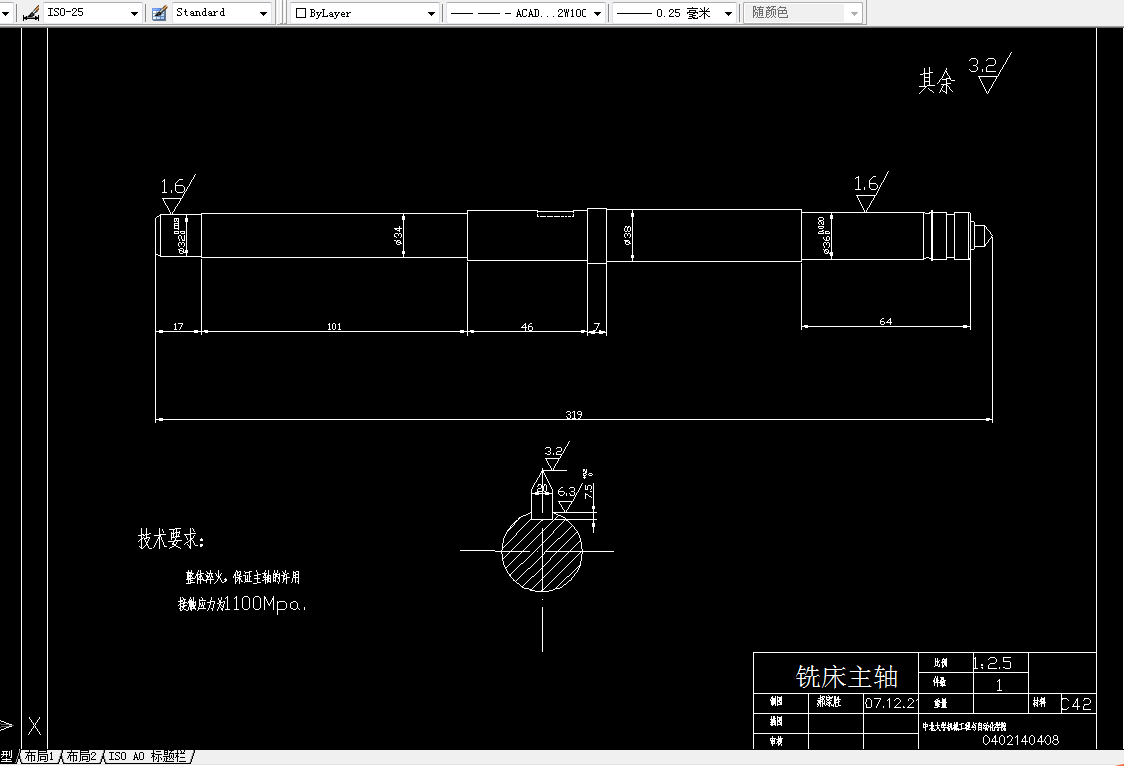Click the table style icon beside Standard
The image size is (1124, 766).
pos(159,13)
